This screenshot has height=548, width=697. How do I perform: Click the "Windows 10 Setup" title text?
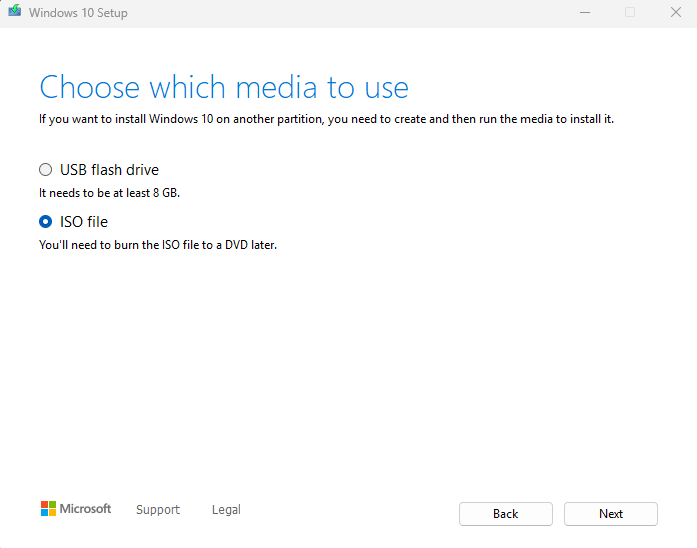click(78, 13)
